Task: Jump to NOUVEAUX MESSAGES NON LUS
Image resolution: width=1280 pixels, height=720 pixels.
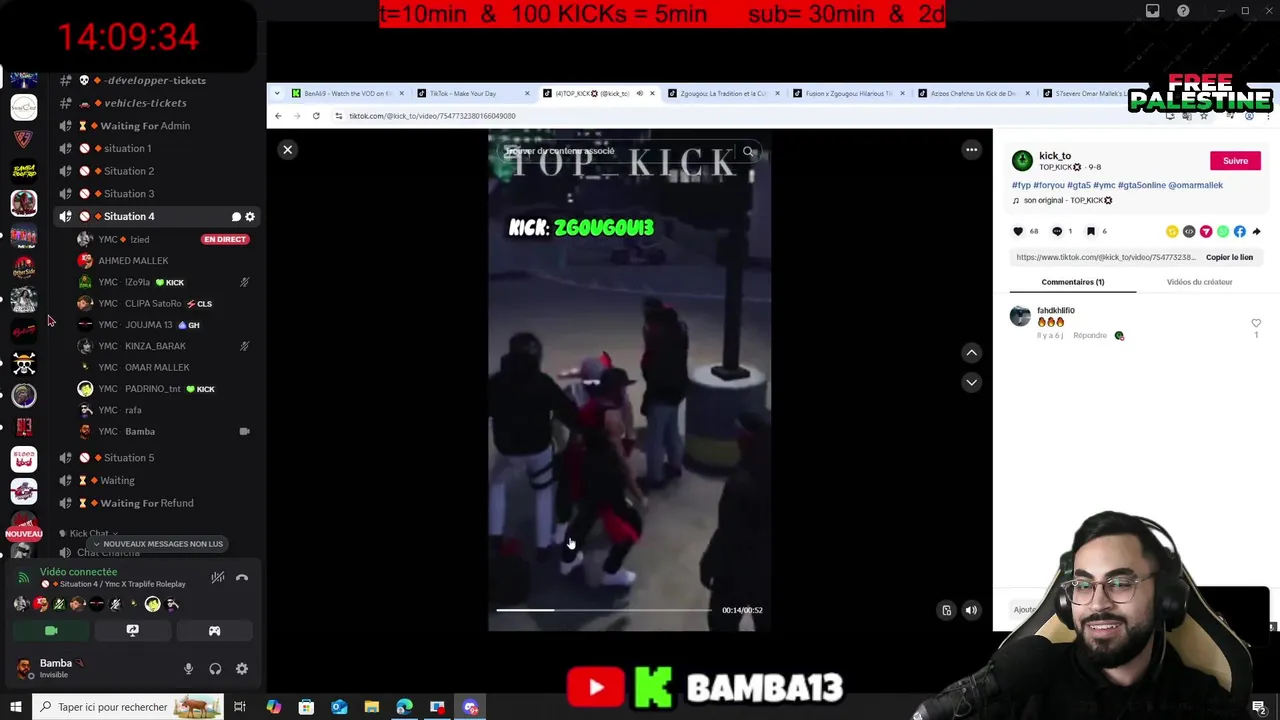Action: tap(157, 544)
